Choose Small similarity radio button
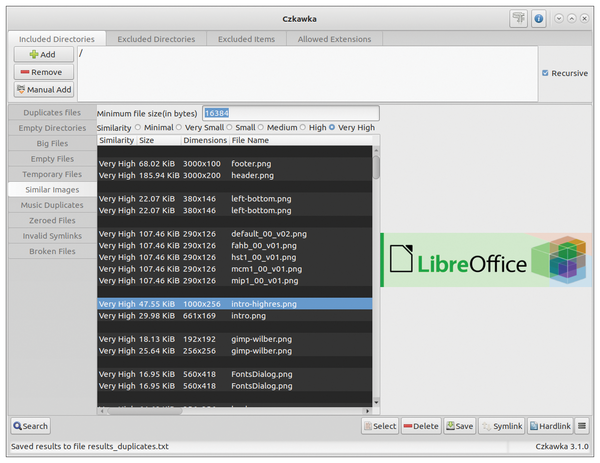600x463 pixels. (229, 127)
